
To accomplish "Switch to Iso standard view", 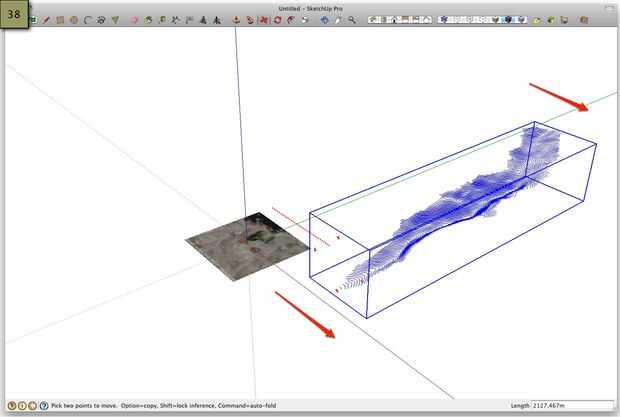I will [373, 19].
